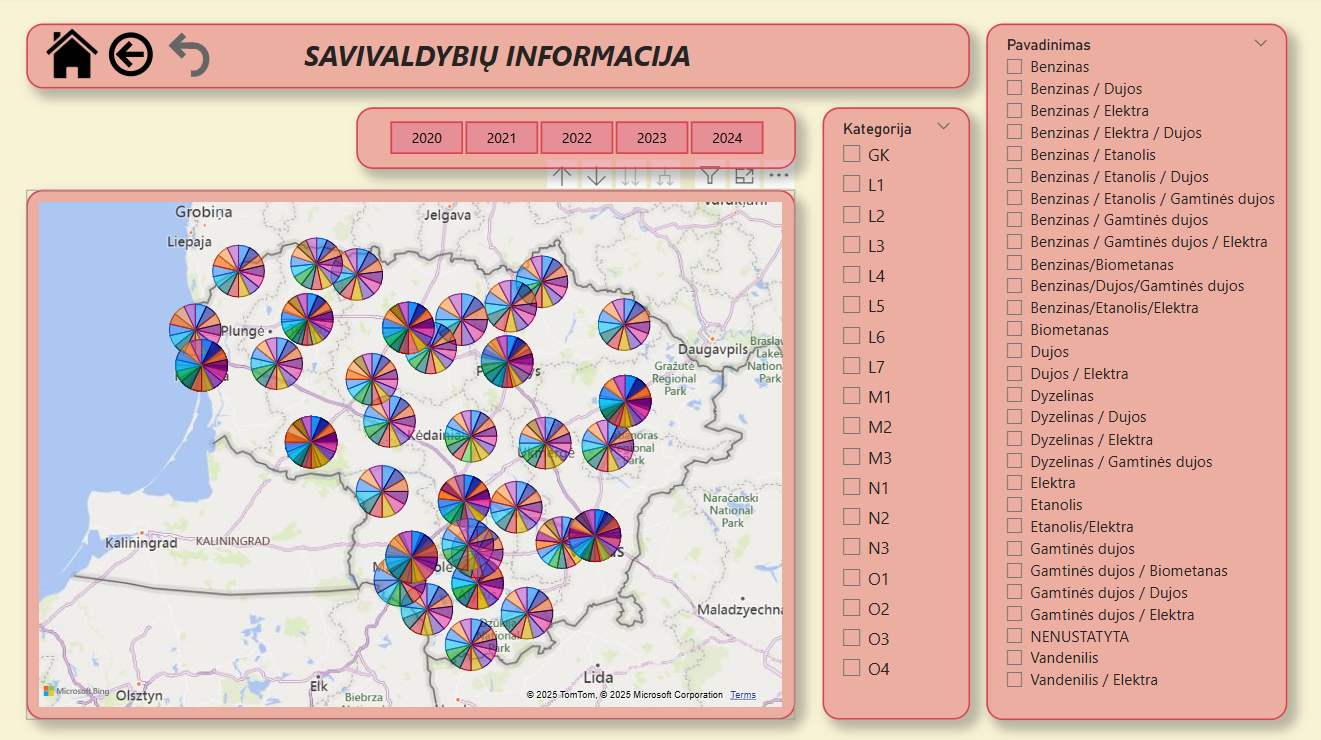Go to next hierarchy level double-arrow icon
The image size is (1321, 740).
630,176
